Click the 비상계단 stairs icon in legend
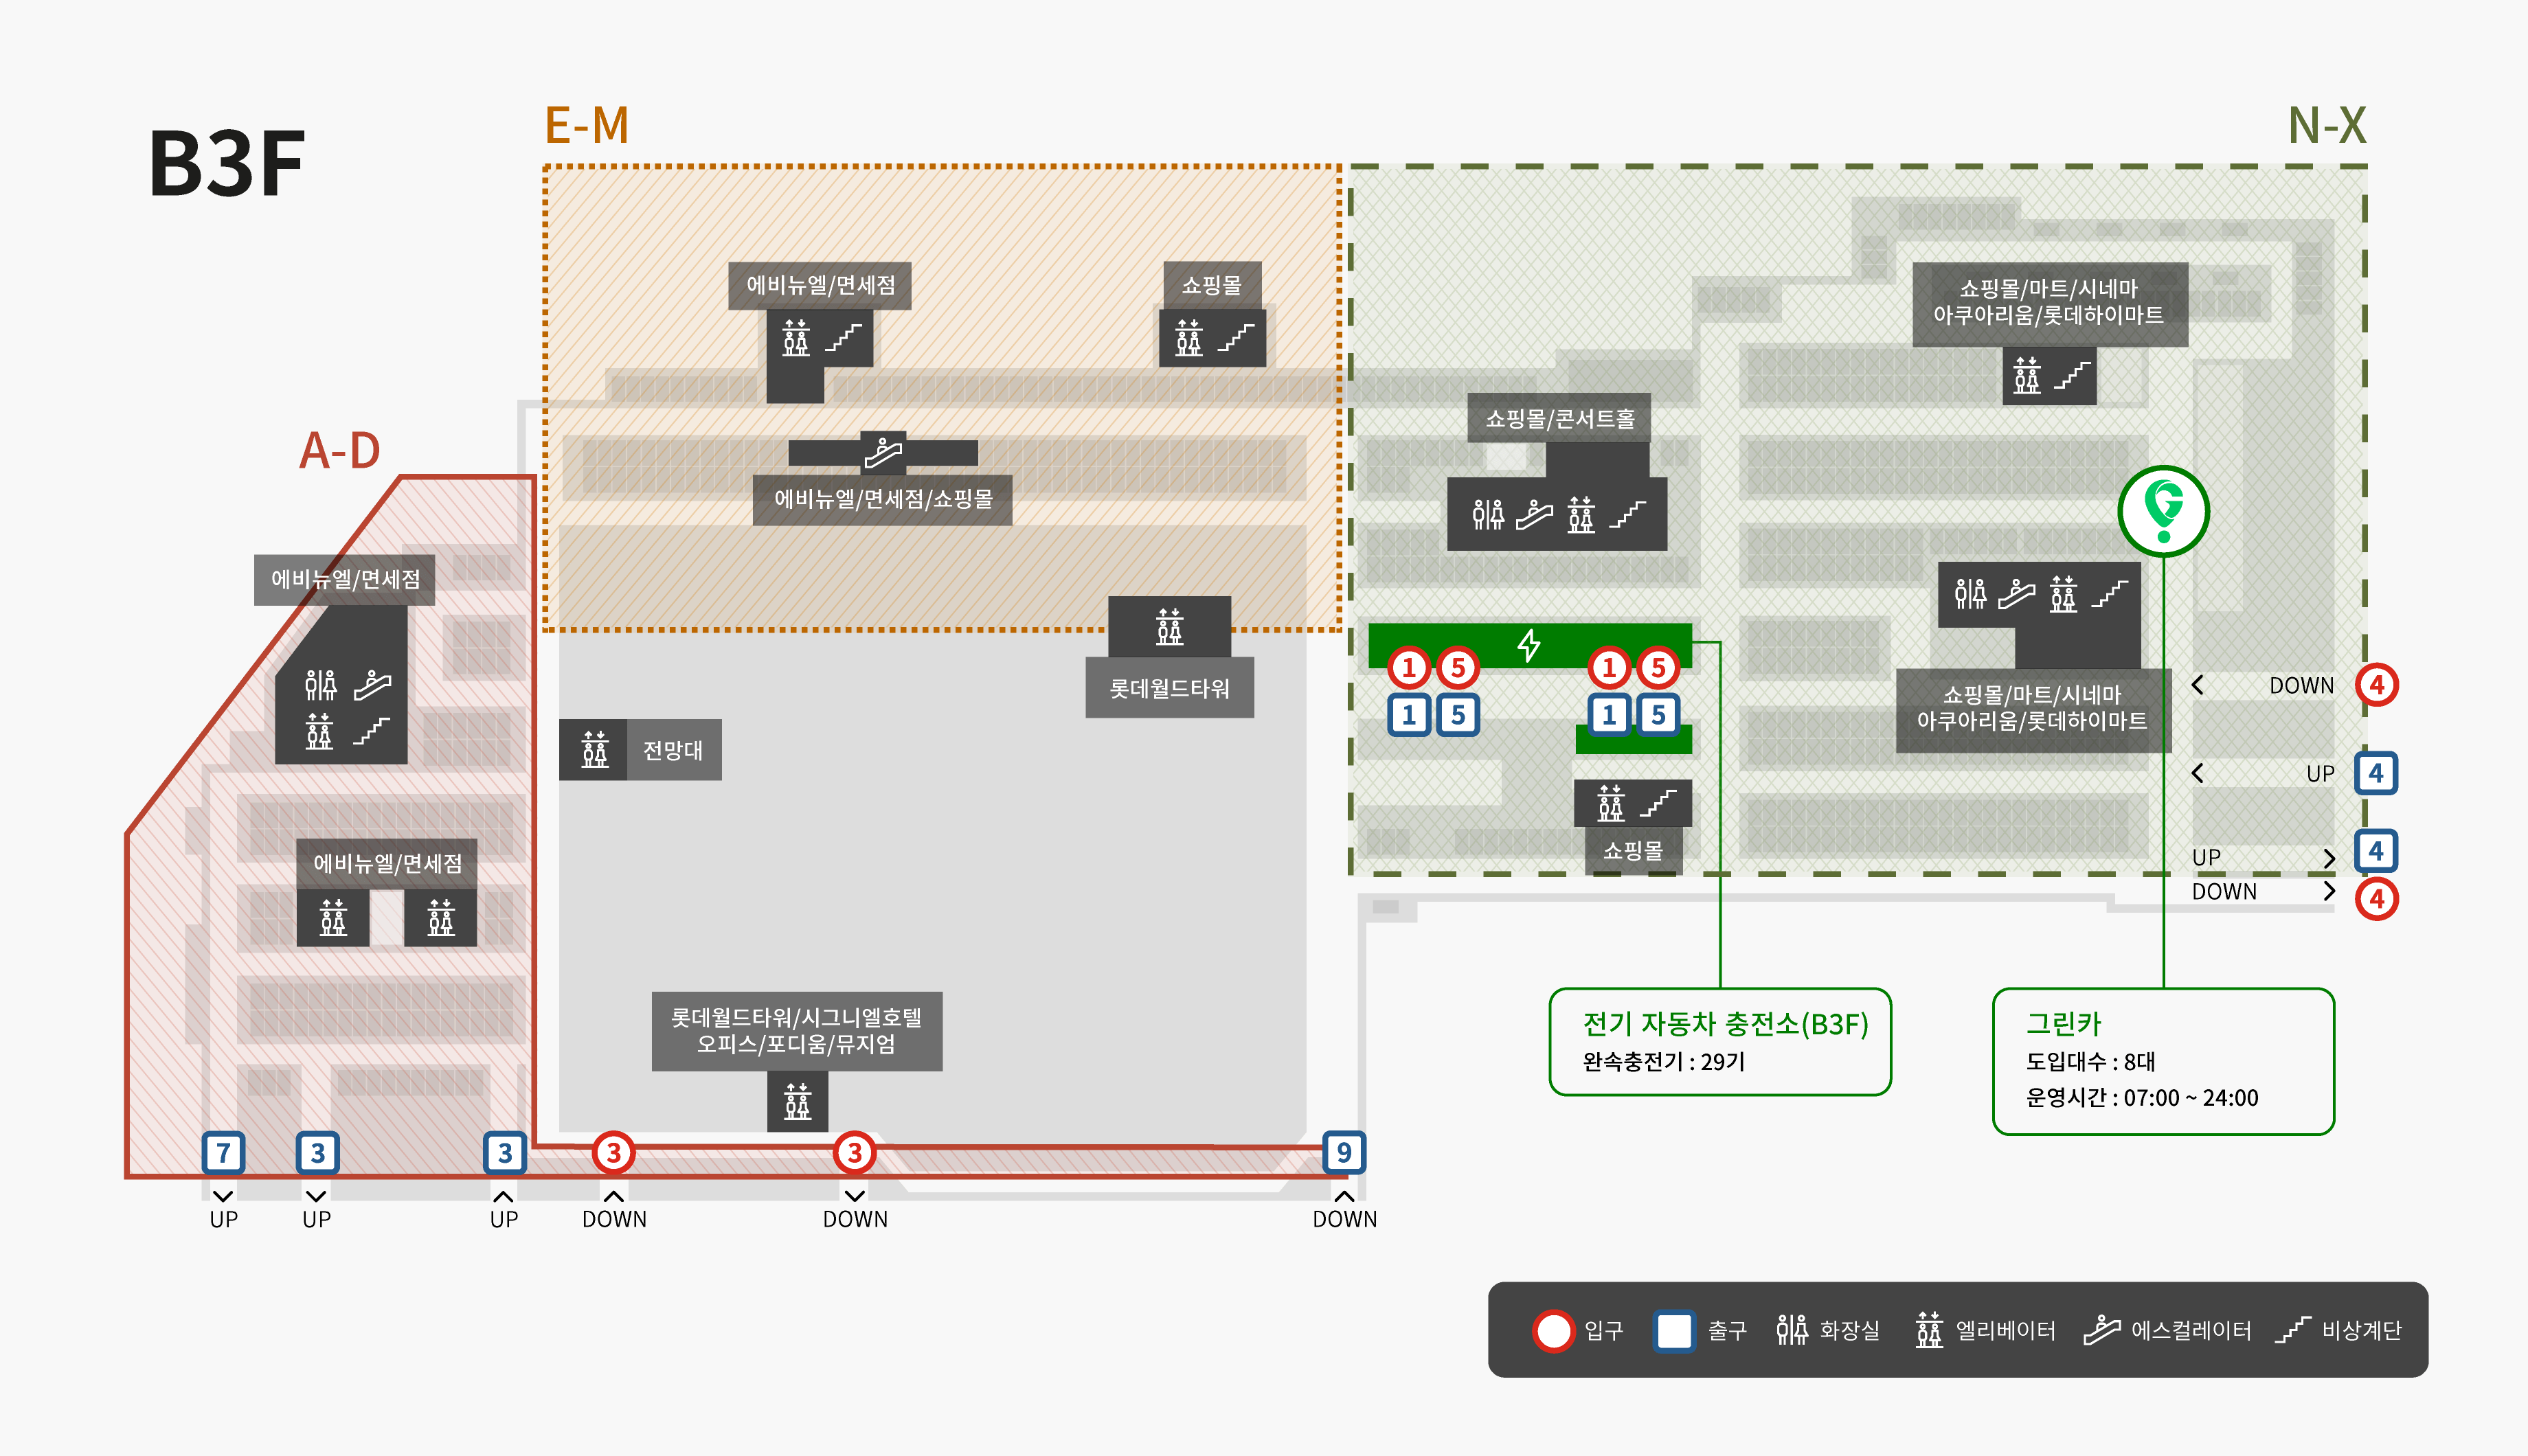2528x1456 pixels. click(x=2293, y=1330)
